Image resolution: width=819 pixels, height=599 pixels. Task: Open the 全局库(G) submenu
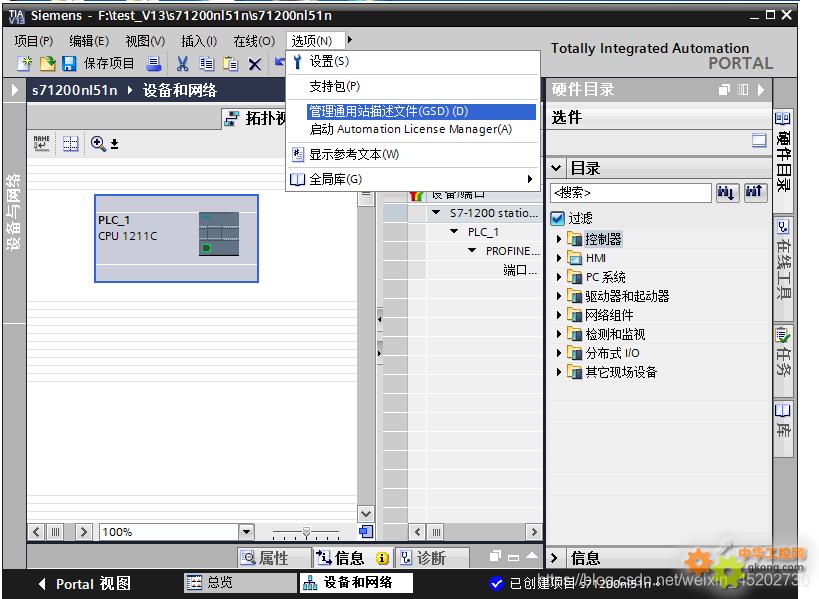(x=413, y=179)
